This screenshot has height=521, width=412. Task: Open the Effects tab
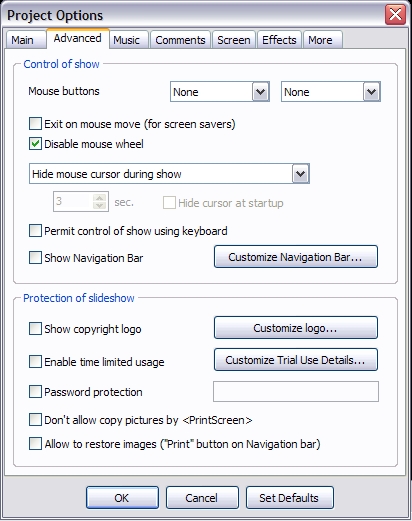coord(279,40)
